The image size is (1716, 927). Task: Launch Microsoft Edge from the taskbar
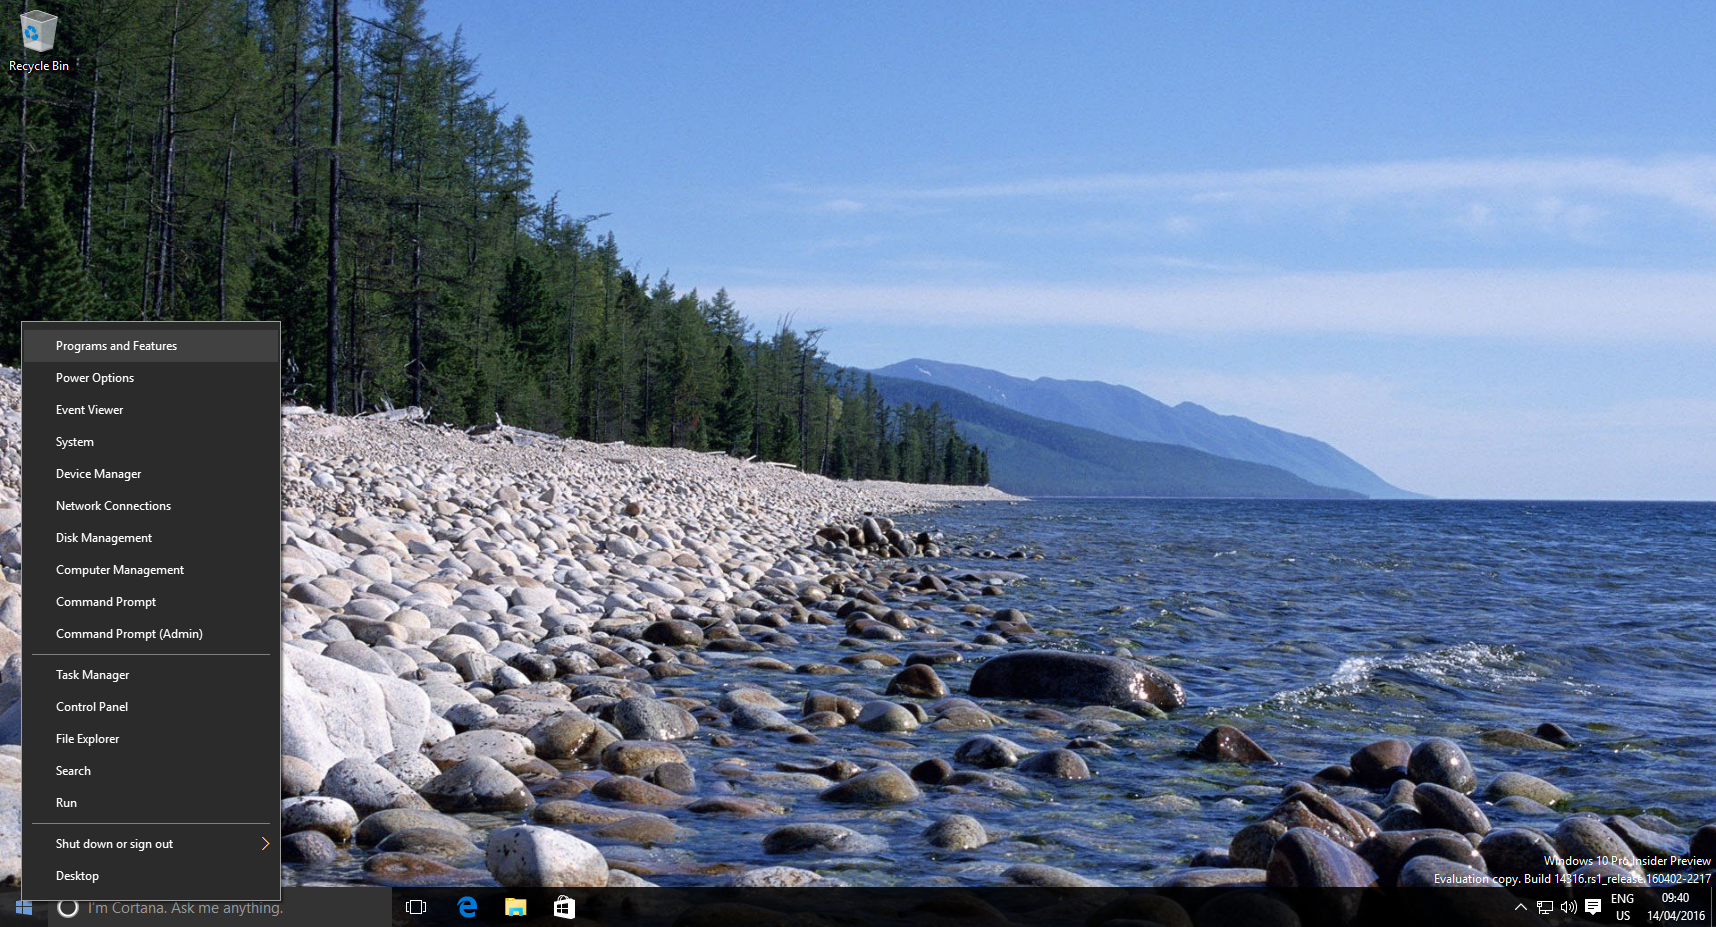click(x=467, y=908)
